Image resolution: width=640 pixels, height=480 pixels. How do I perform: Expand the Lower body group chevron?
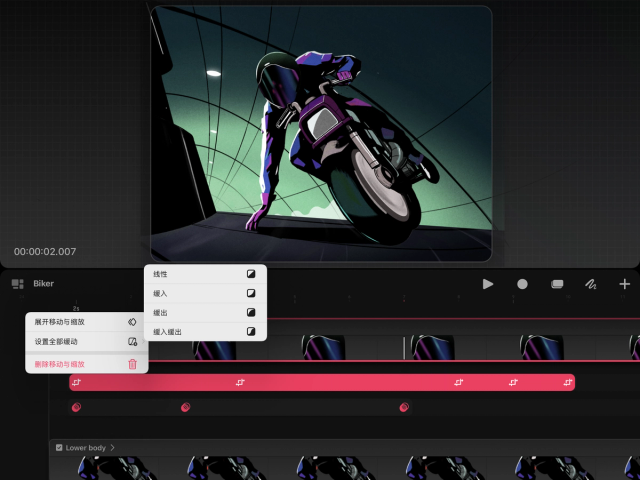[x=112, y=448]
